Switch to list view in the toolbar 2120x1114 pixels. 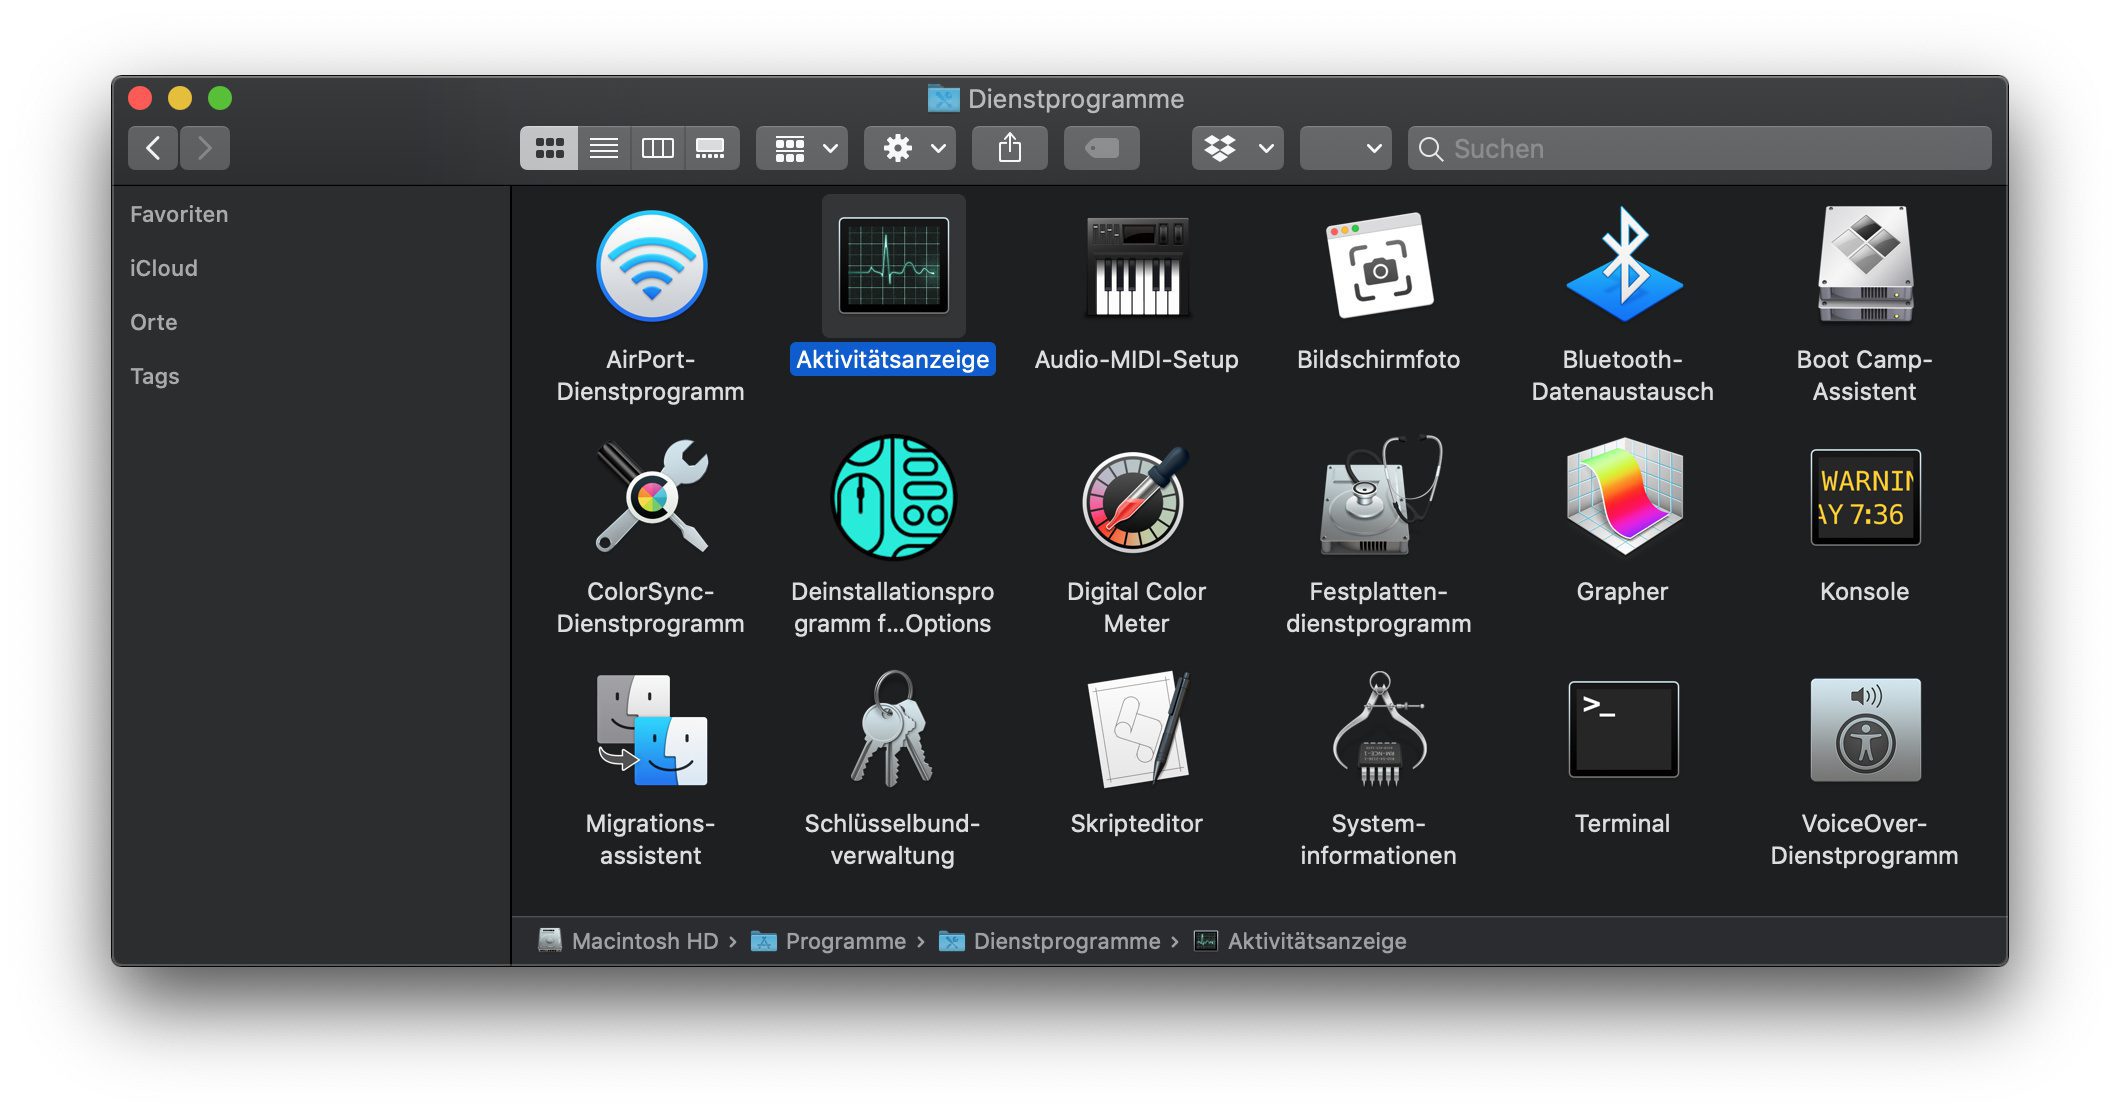(603, 147)
